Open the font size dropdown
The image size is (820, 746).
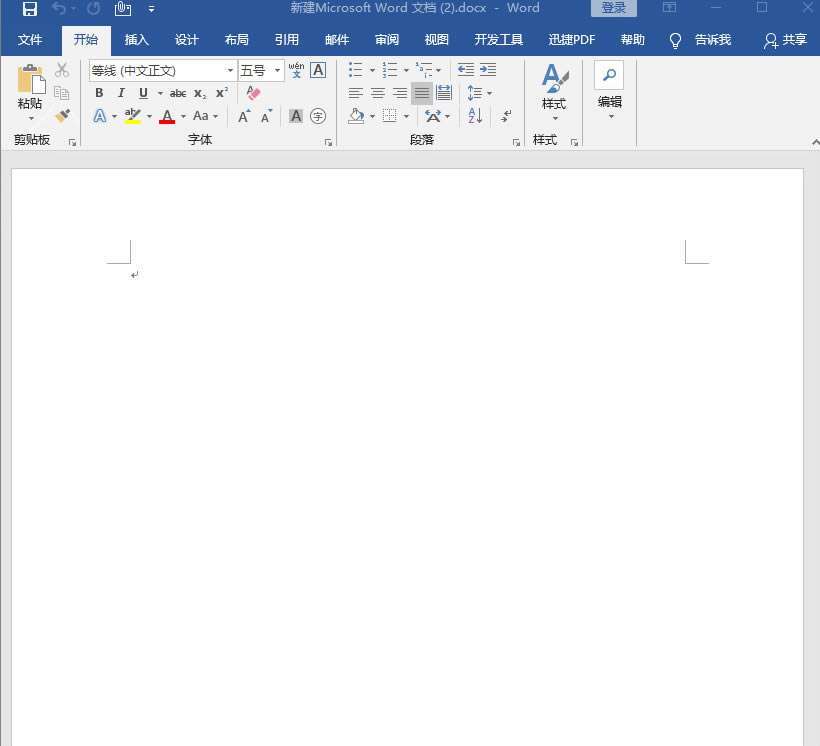[x=278, y=71]
